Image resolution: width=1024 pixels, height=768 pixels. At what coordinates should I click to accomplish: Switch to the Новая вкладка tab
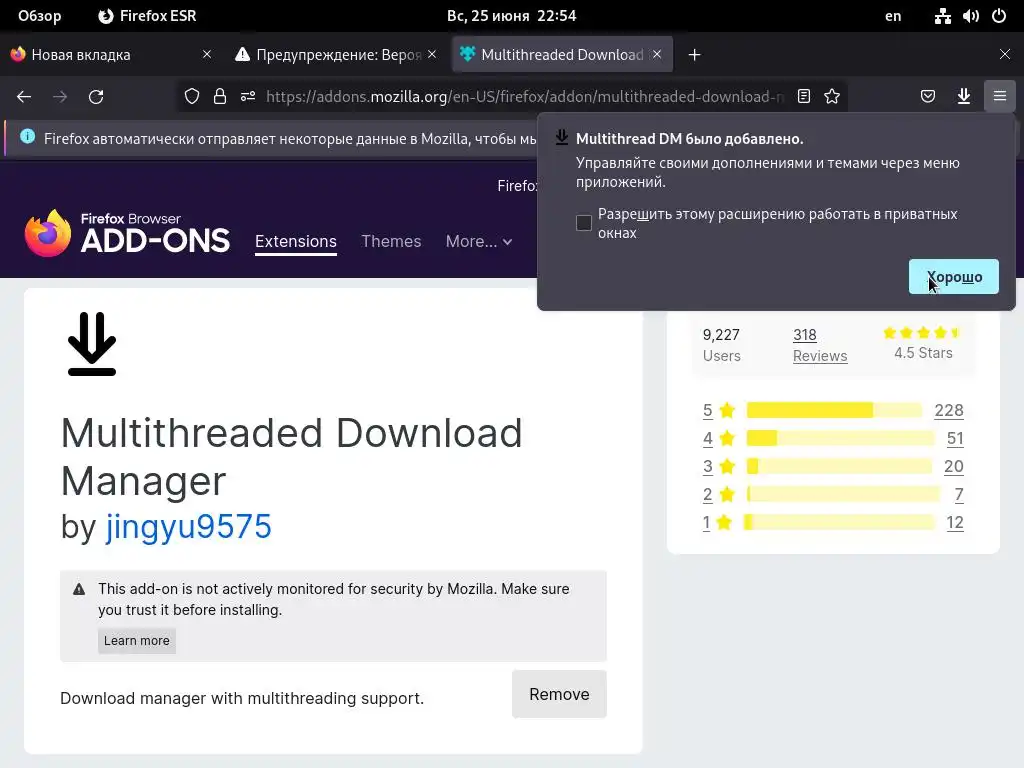click(x=111, y=55)
